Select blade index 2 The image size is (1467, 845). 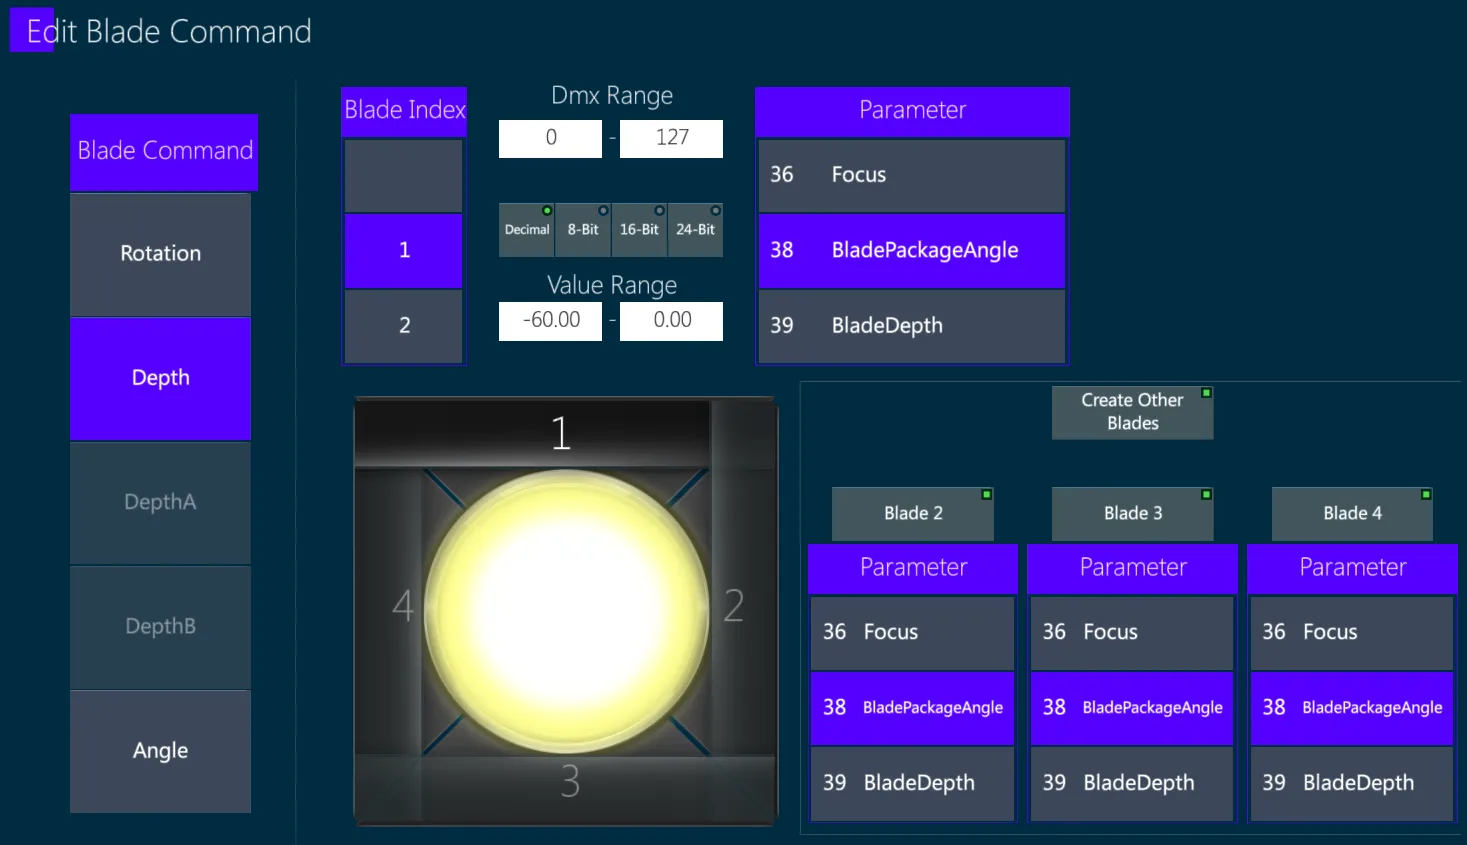click(x=404, y=325)
